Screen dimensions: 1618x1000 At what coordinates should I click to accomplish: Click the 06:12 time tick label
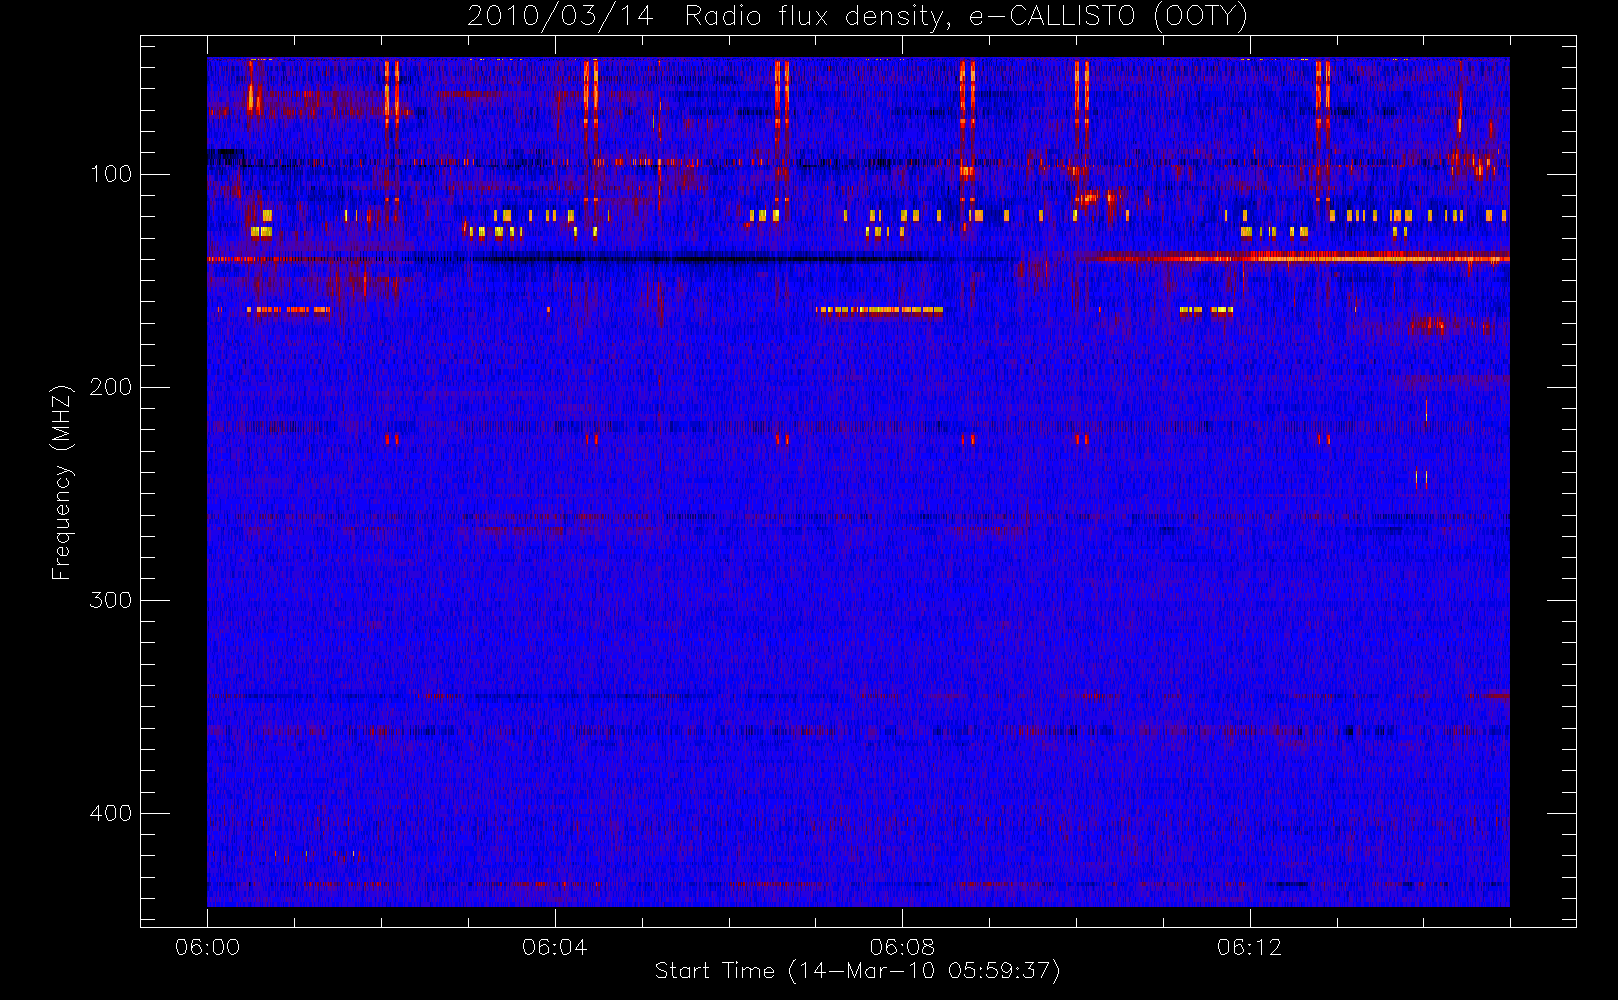(x=1249, y=947)
